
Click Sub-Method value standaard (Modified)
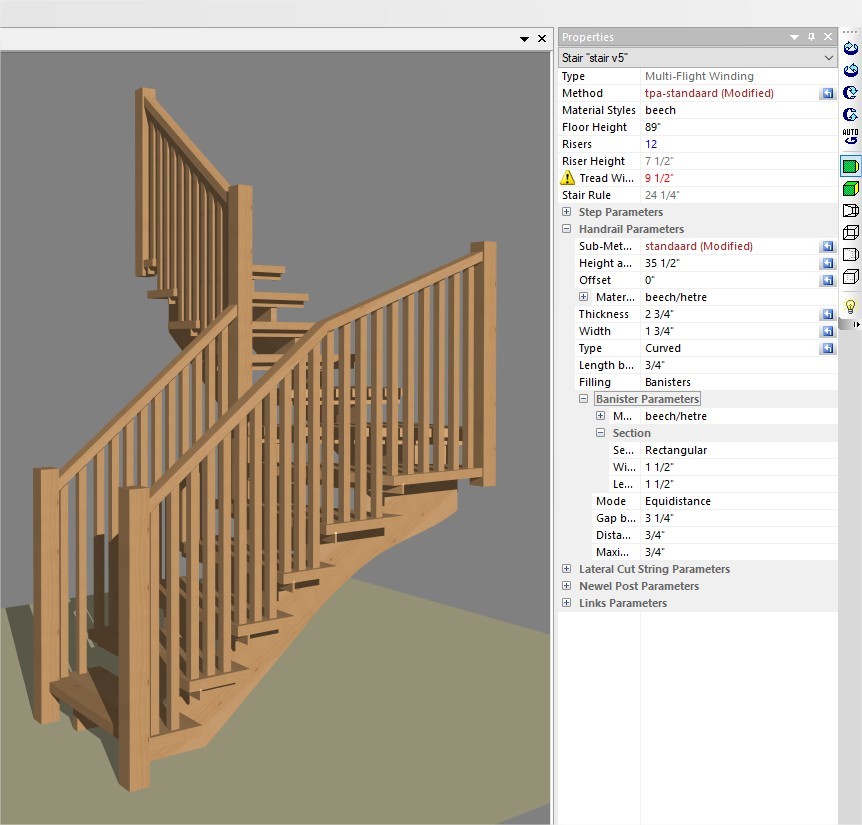[699, 246]
